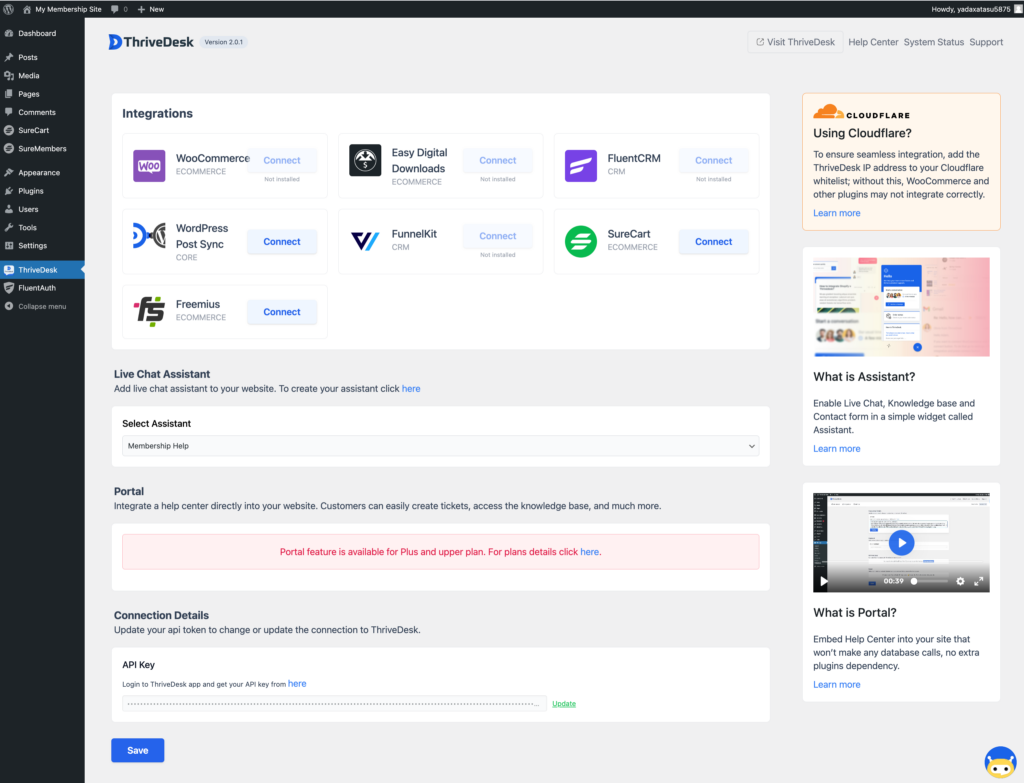Click the WordPress logo in the admin bar

click(x=9, y=9)
